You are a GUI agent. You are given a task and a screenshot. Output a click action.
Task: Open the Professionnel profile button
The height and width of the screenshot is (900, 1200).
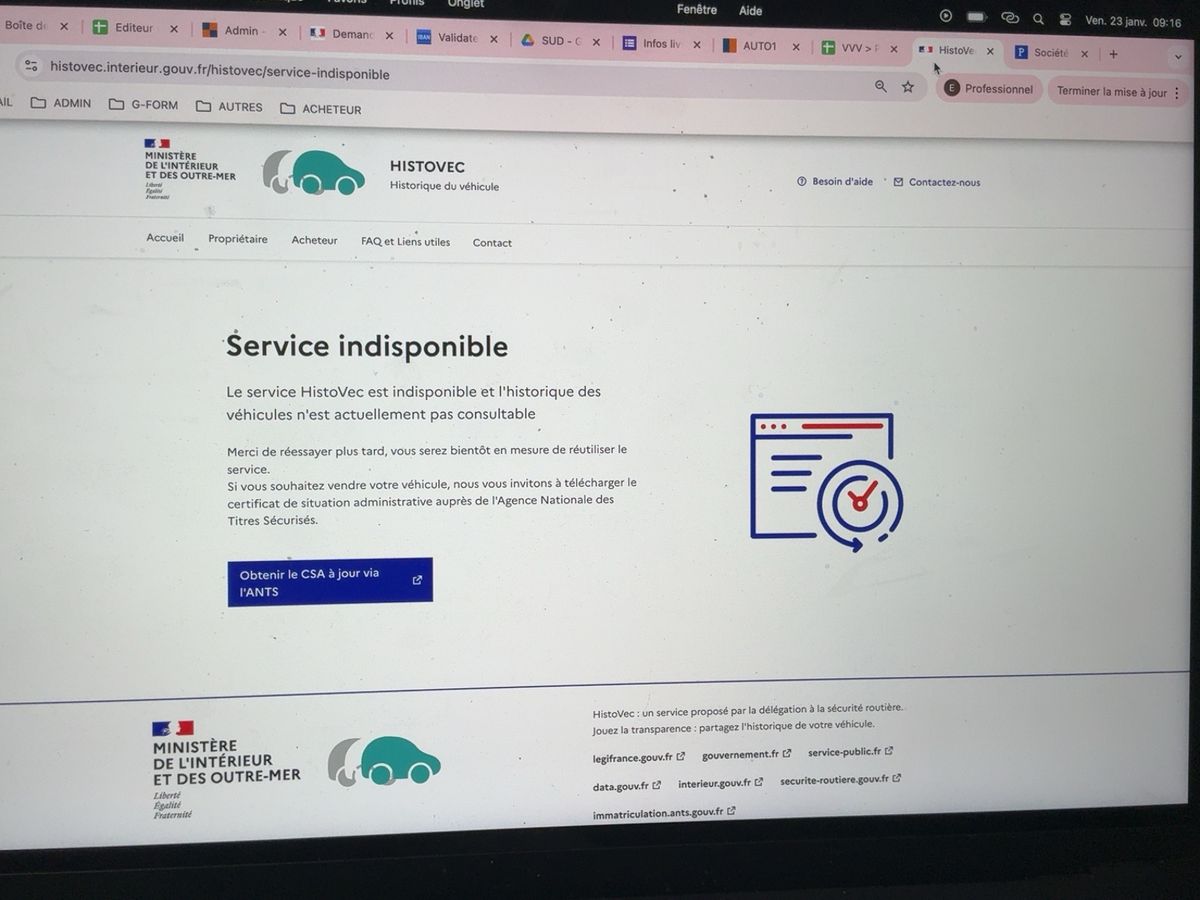click(x=989, y=89)
